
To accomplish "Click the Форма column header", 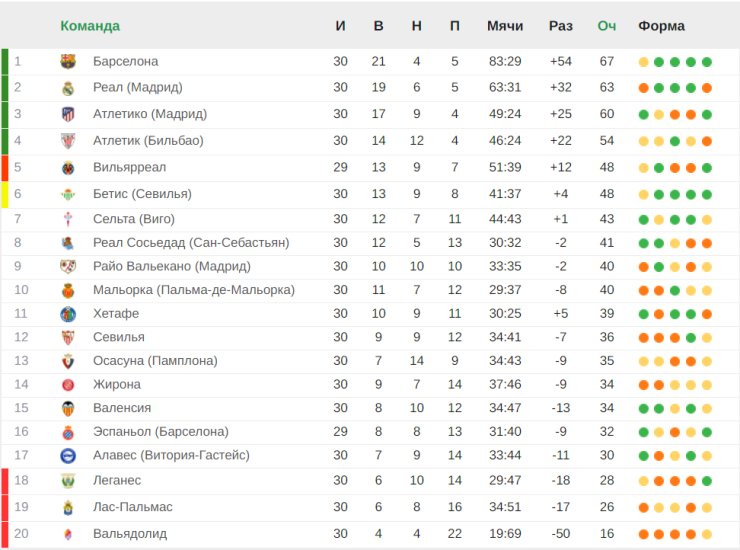I will [661, 26].
